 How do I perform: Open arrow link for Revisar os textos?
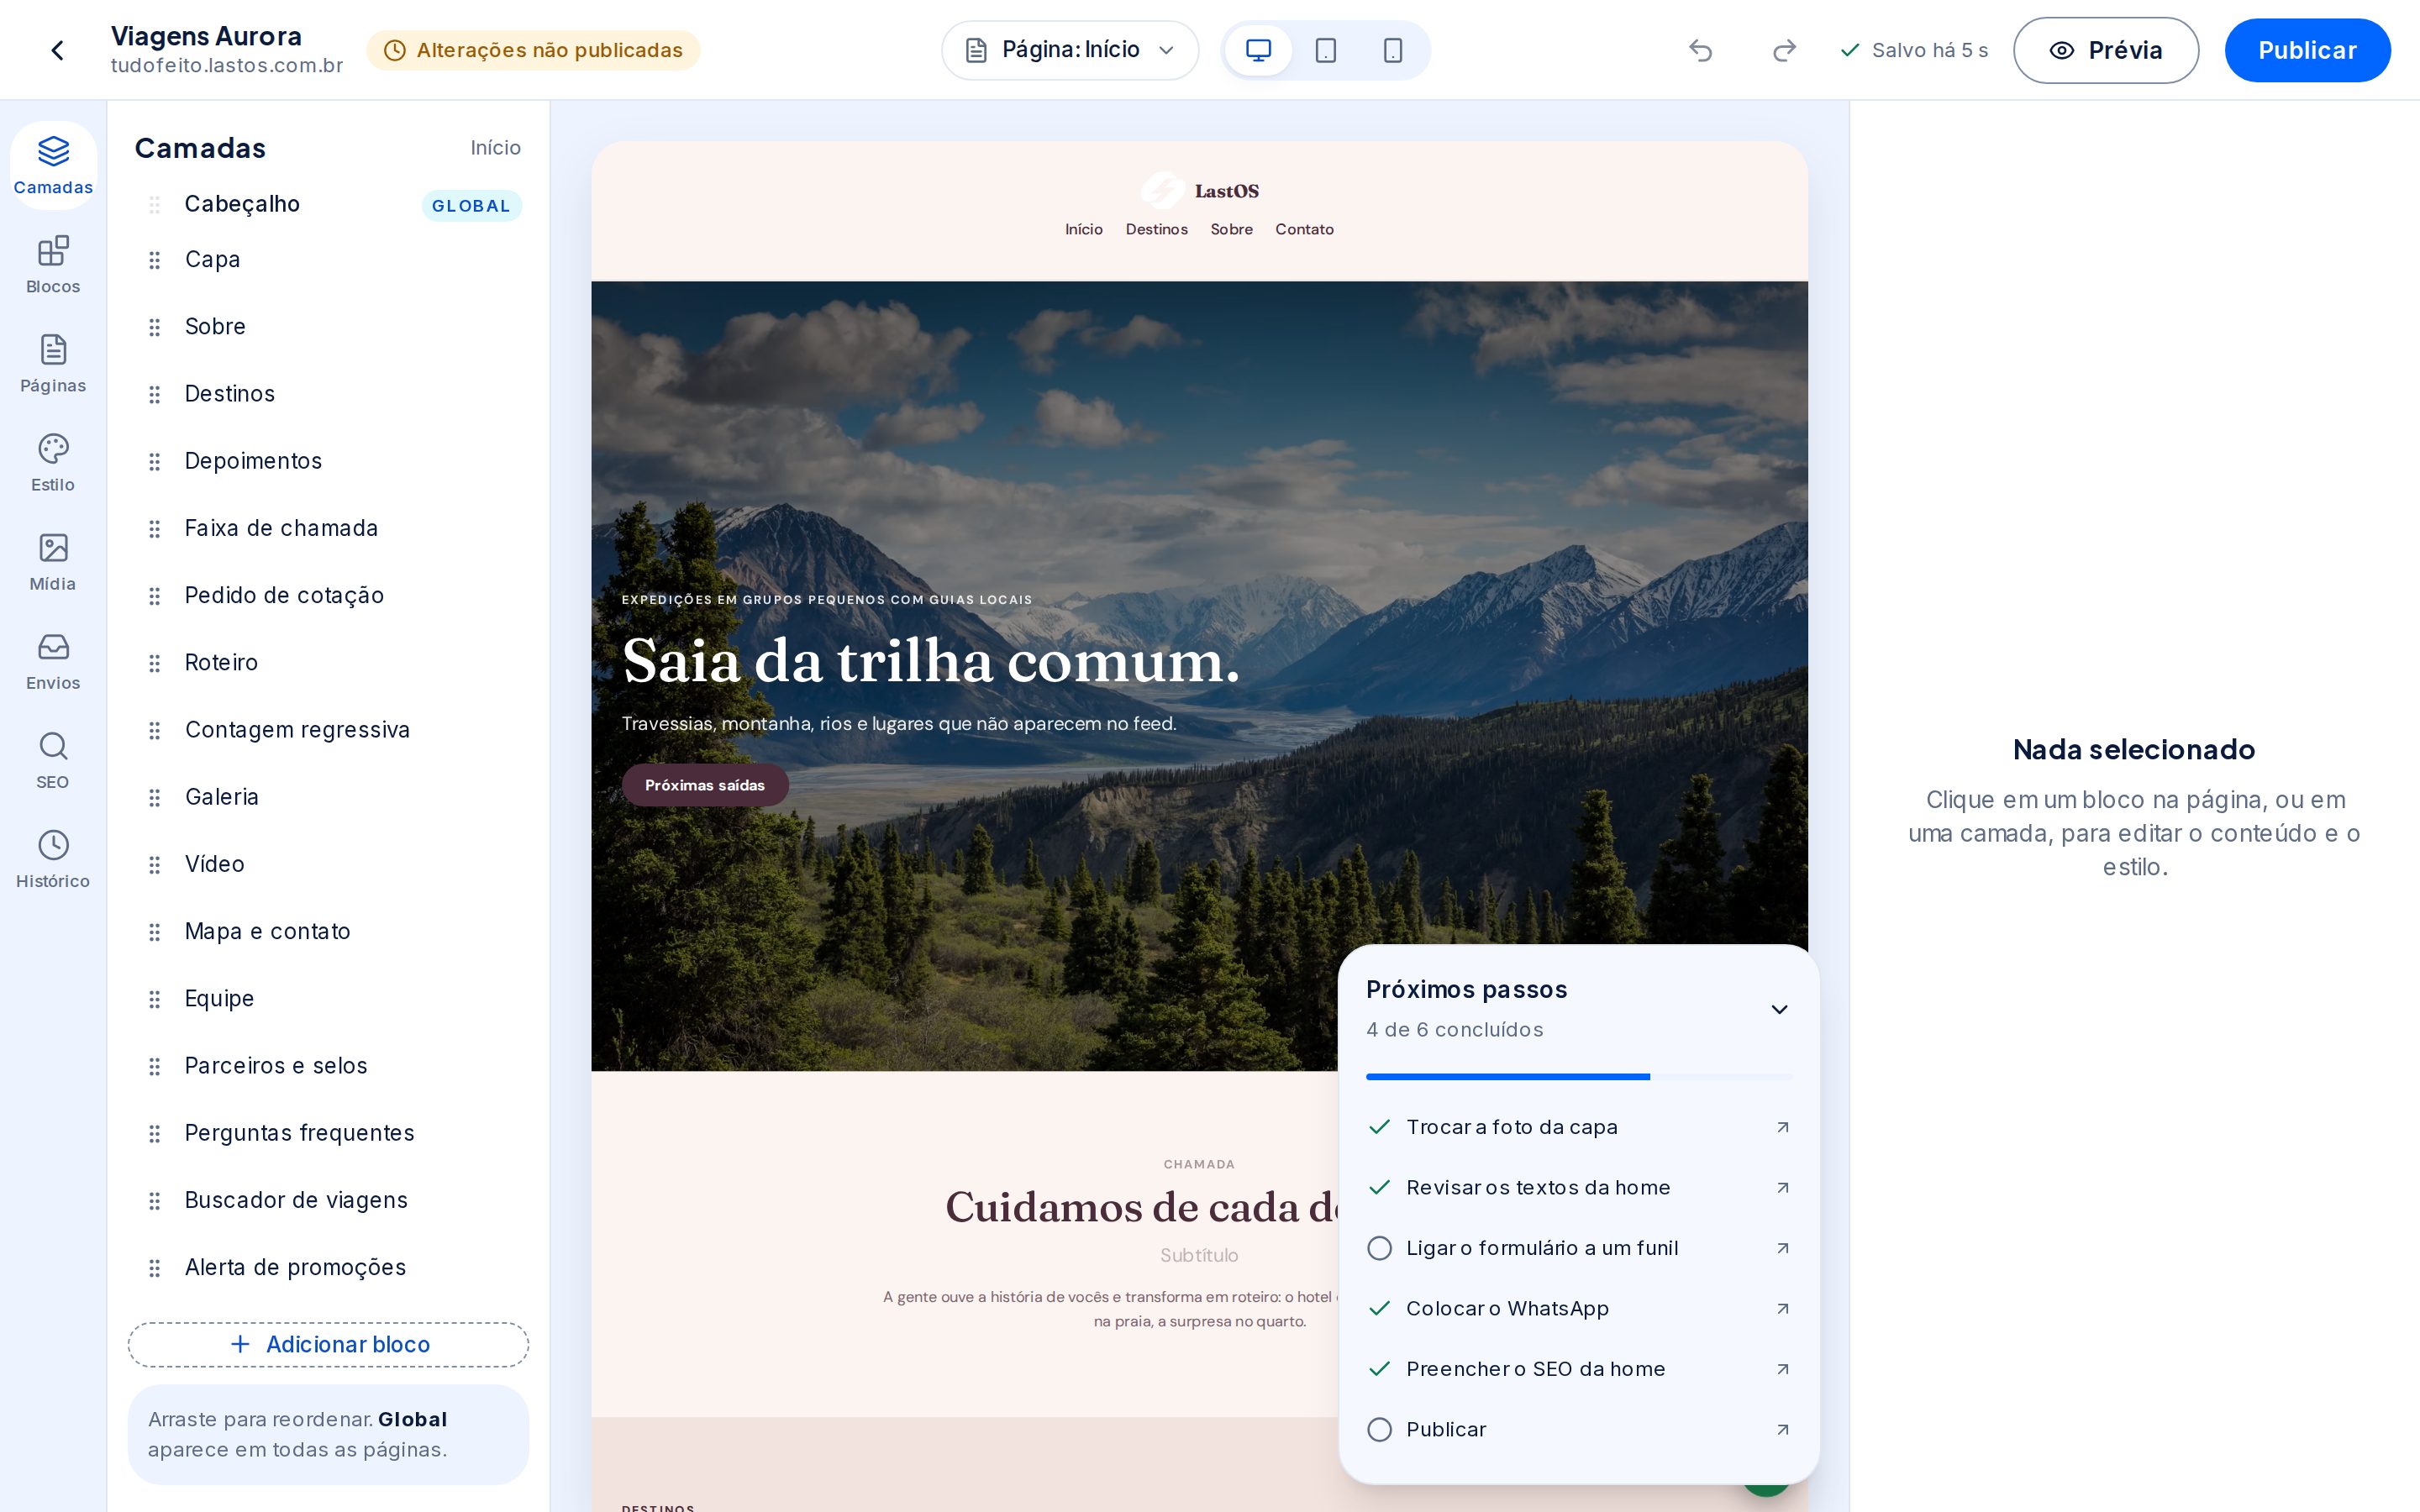1782,1187
